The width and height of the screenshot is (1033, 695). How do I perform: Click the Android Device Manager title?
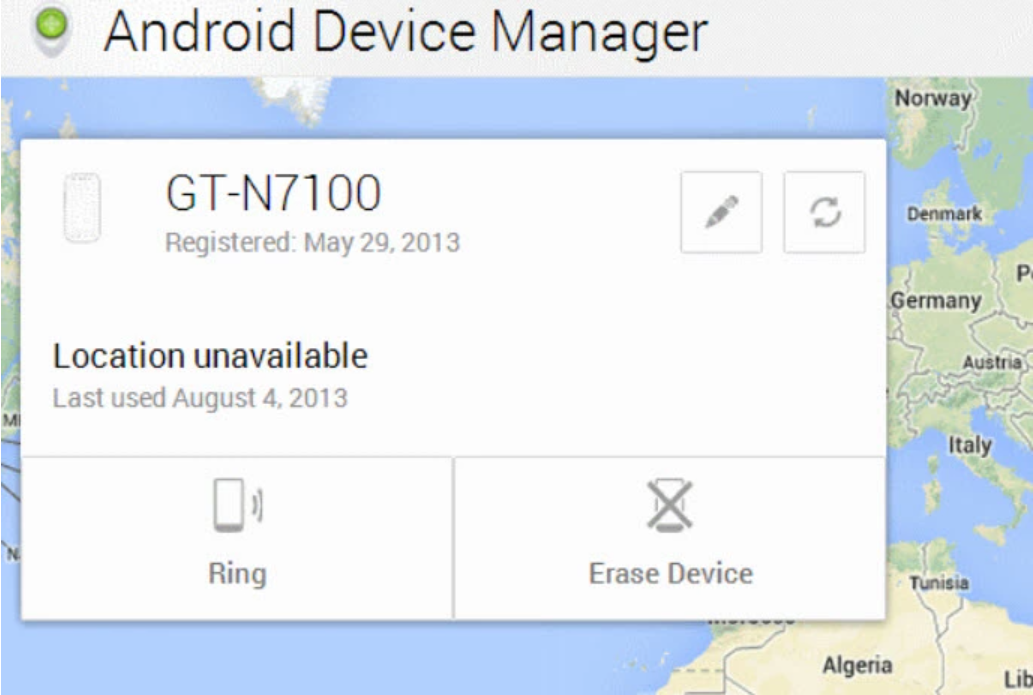(405, 32)
